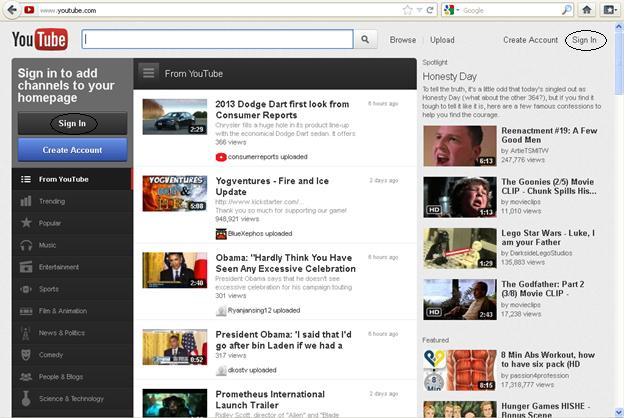Open President Obama 'I said that I'd' title
This screenshot has width=626, height=418.
click(x=283, y=340)
